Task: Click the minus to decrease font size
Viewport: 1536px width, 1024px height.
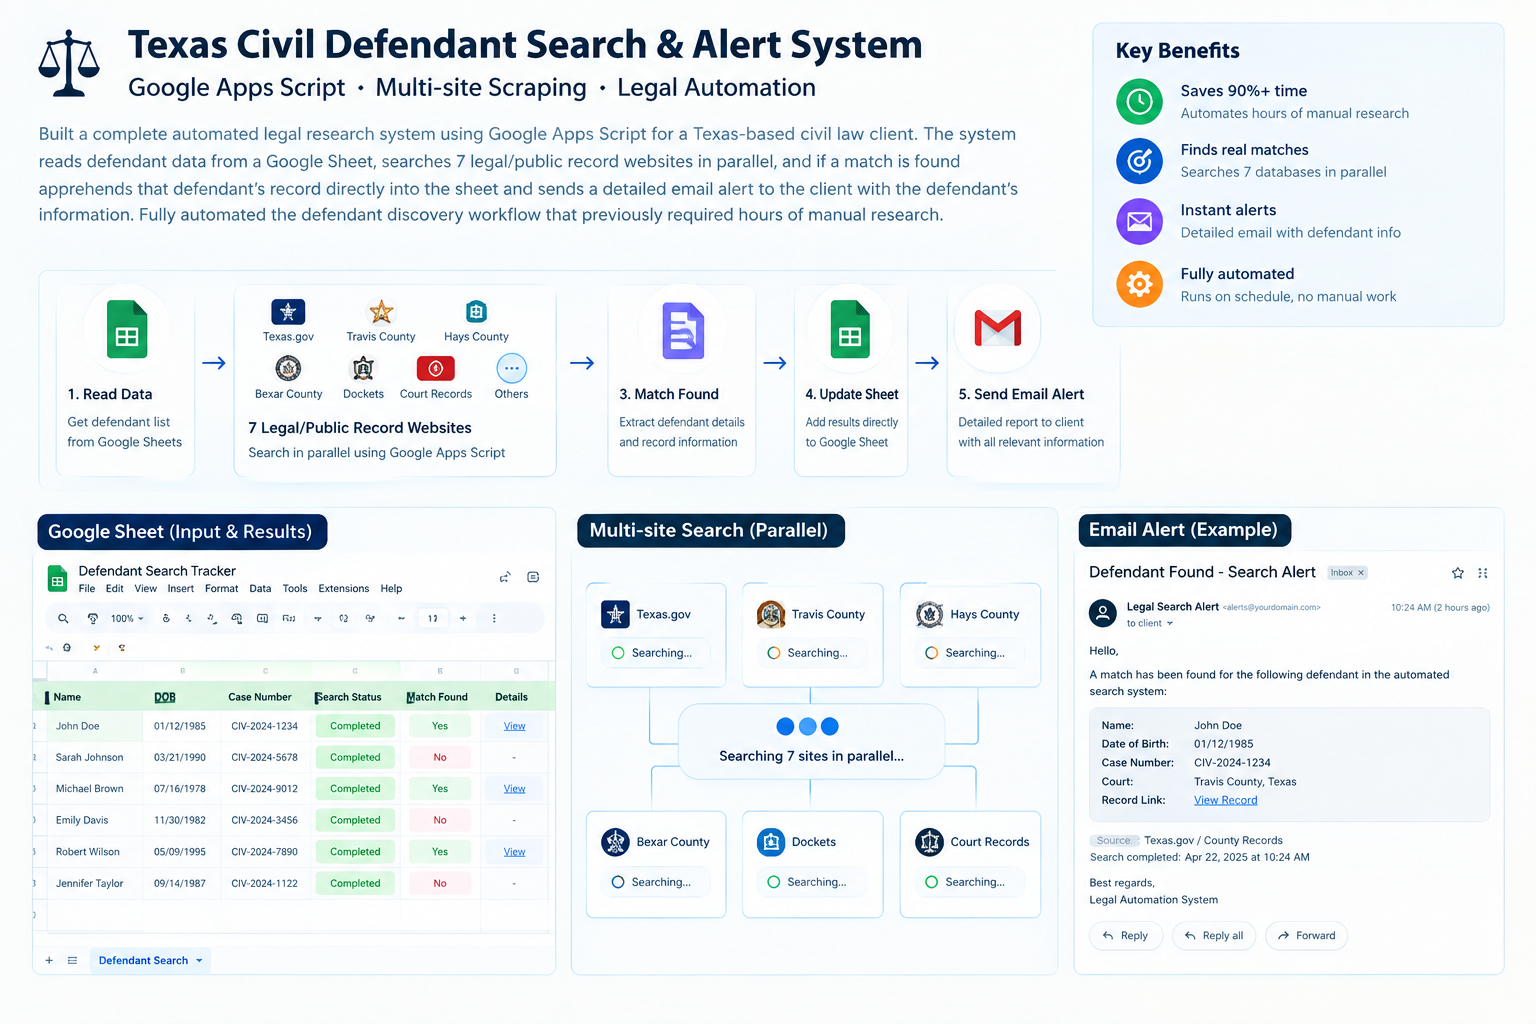Action: 401,619
